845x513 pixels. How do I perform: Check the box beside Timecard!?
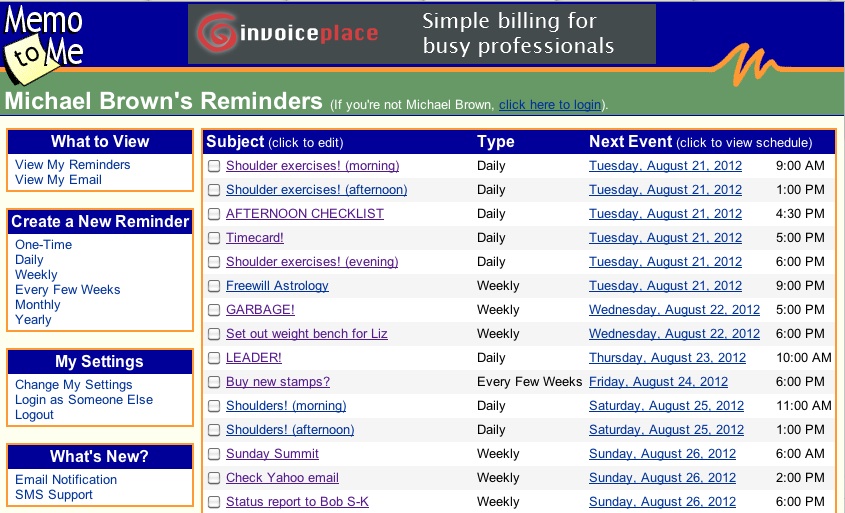[x=214, y=238]
